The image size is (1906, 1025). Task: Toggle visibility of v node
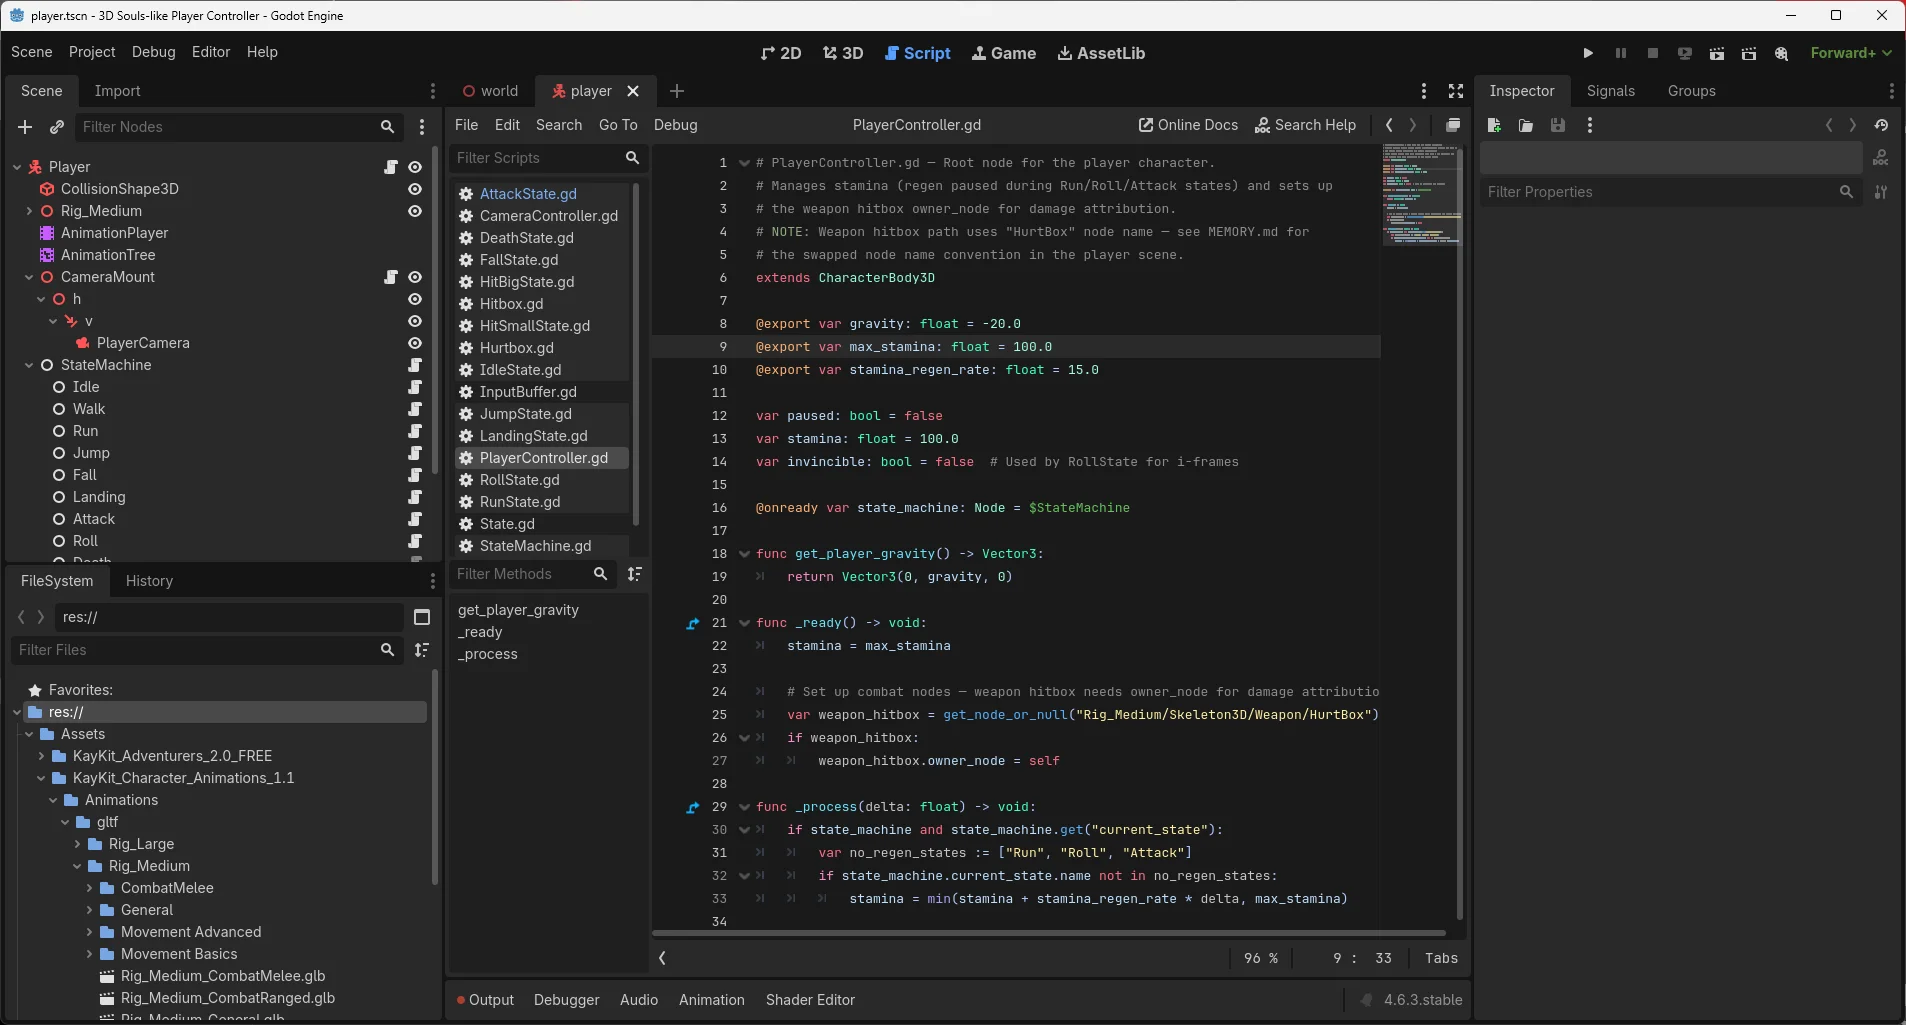(415, 321)
